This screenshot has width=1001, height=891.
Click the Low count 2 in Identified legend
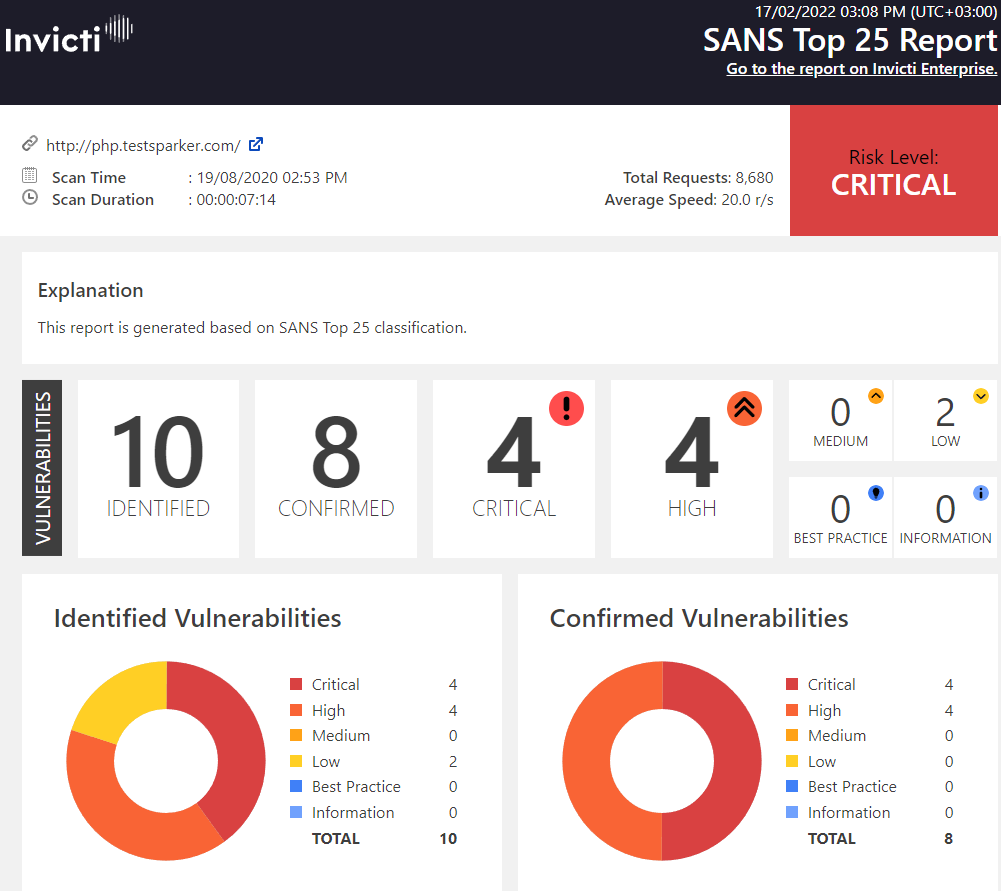coord(453,761)
